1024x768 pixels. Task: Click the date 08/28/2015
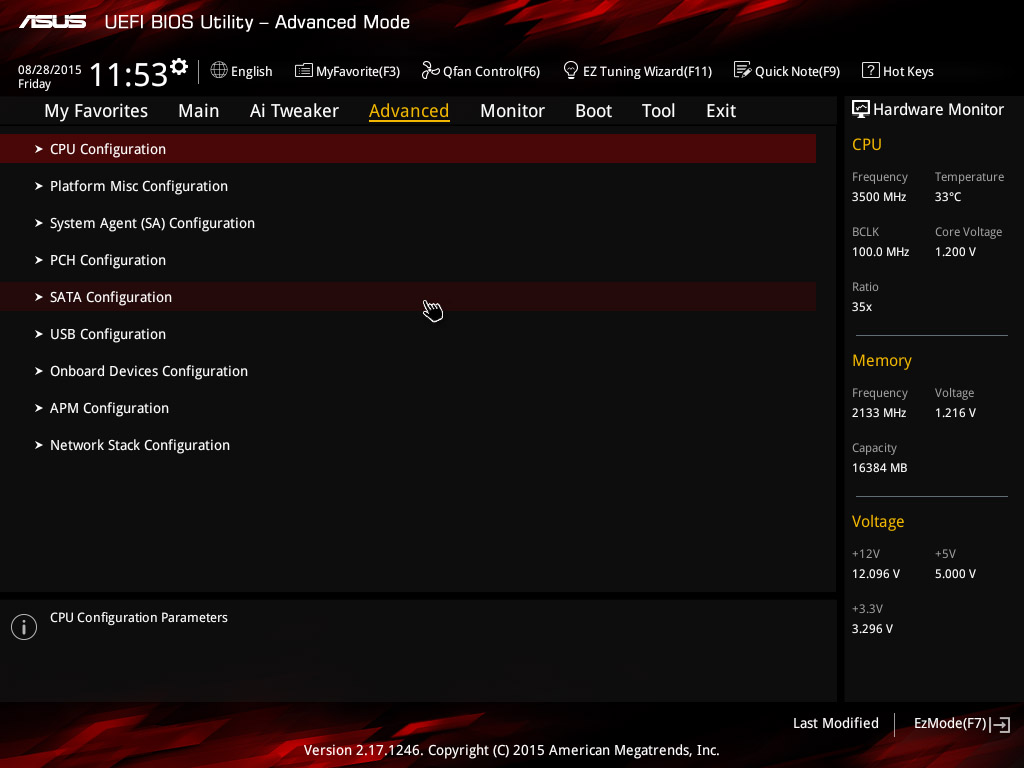click(x=50, y=69)
